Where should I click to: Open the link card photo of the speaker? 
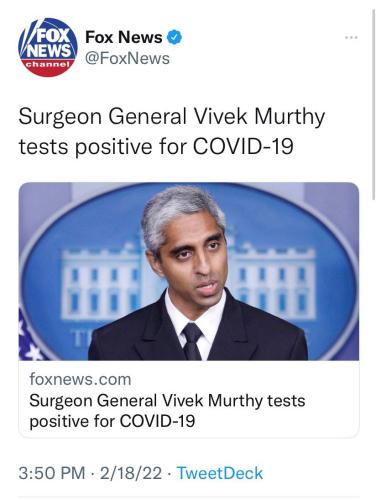(189, 271)
